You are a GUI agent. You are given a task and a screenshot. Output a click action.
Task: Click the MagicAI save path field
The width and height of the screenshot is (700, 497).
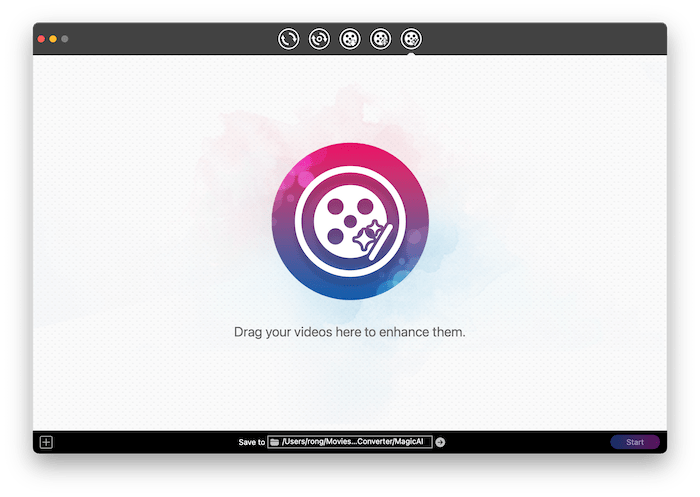pyautogui.click(x=356, y=442)
